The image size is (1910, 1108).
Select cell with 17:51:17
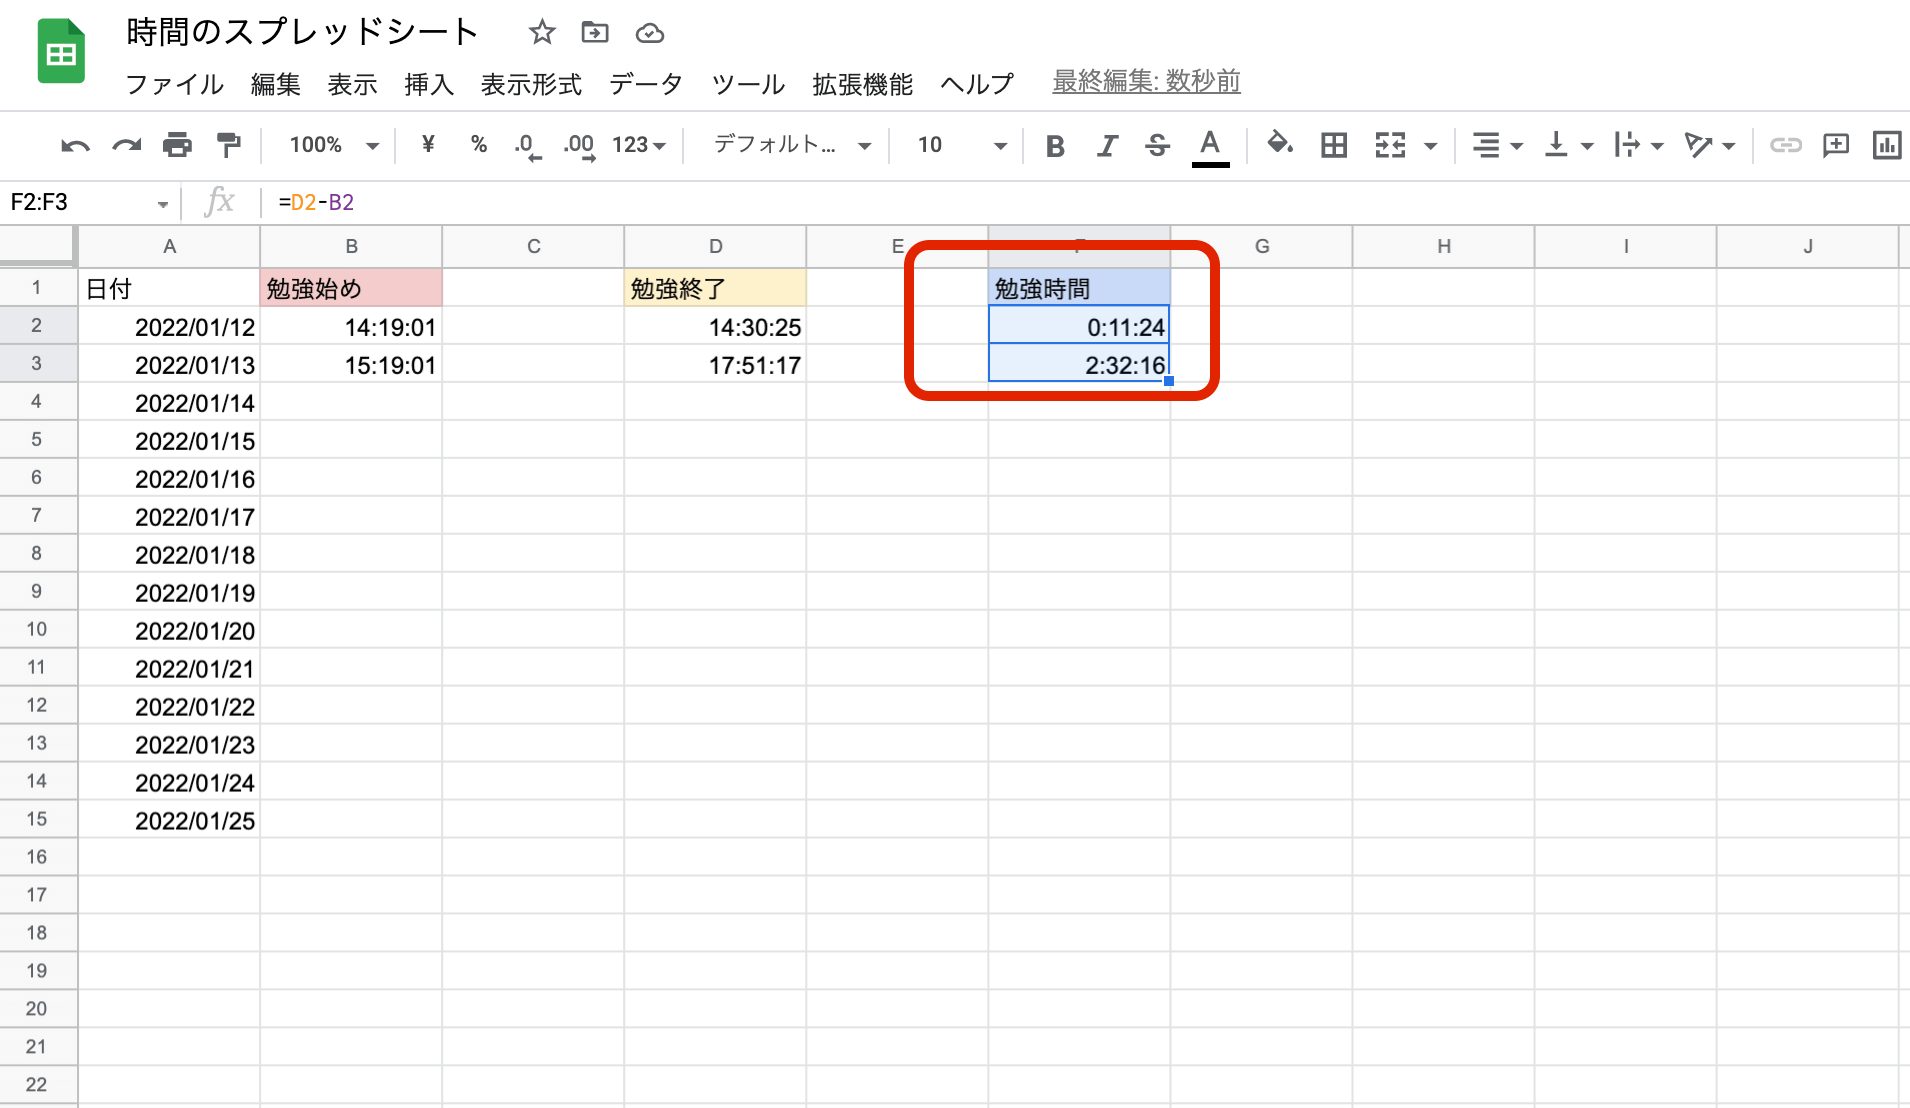(715, 364)
